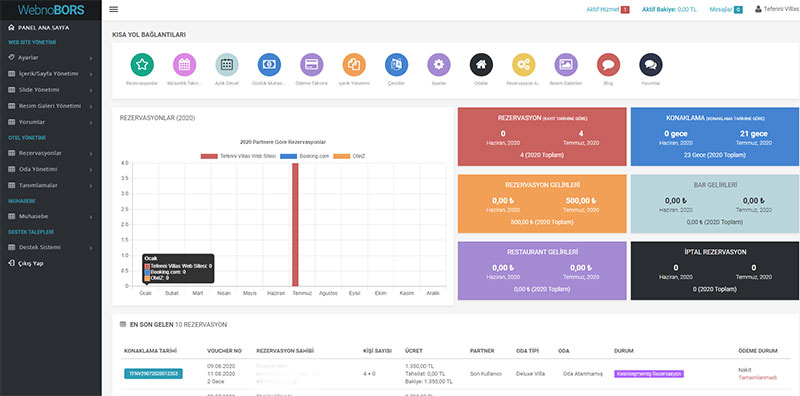The width and height of the screenshot is (800, 396).
Task: Open the Resim Galerileri picture icon
Action: click(x=566, y=65)
